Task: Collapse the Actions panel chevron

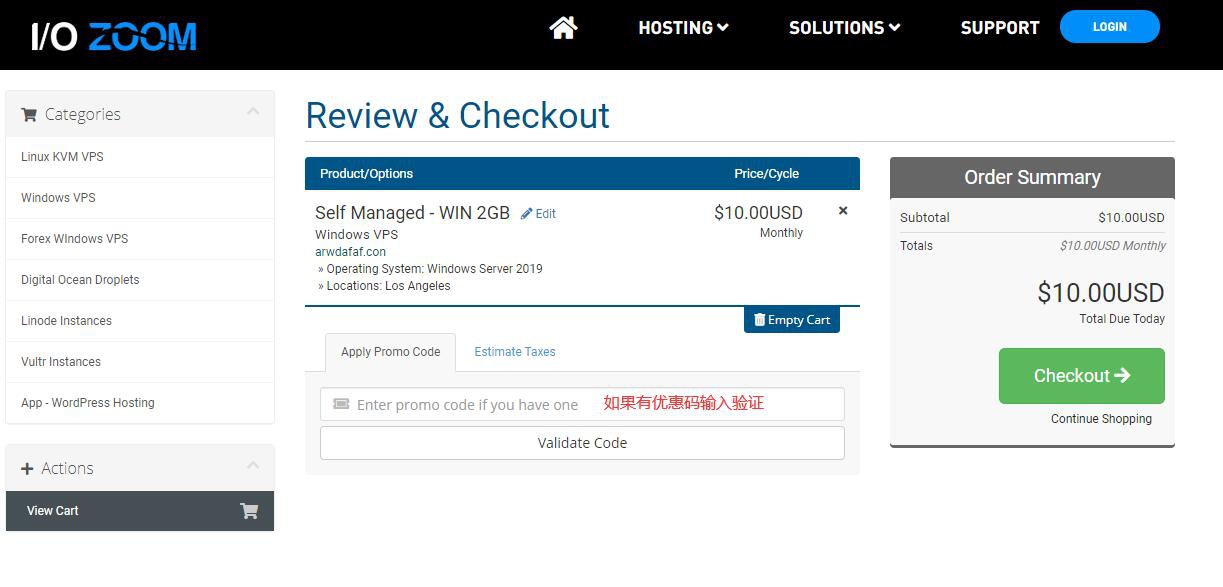Action: click(253, 466)
